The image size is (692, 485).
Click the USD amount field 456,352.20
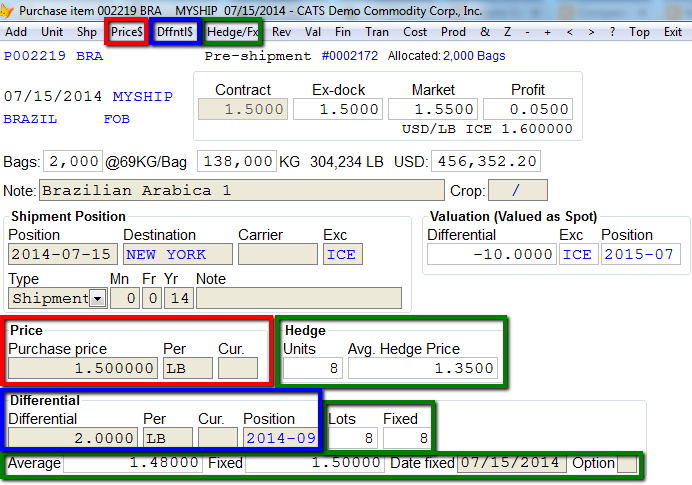click(486, 162)
